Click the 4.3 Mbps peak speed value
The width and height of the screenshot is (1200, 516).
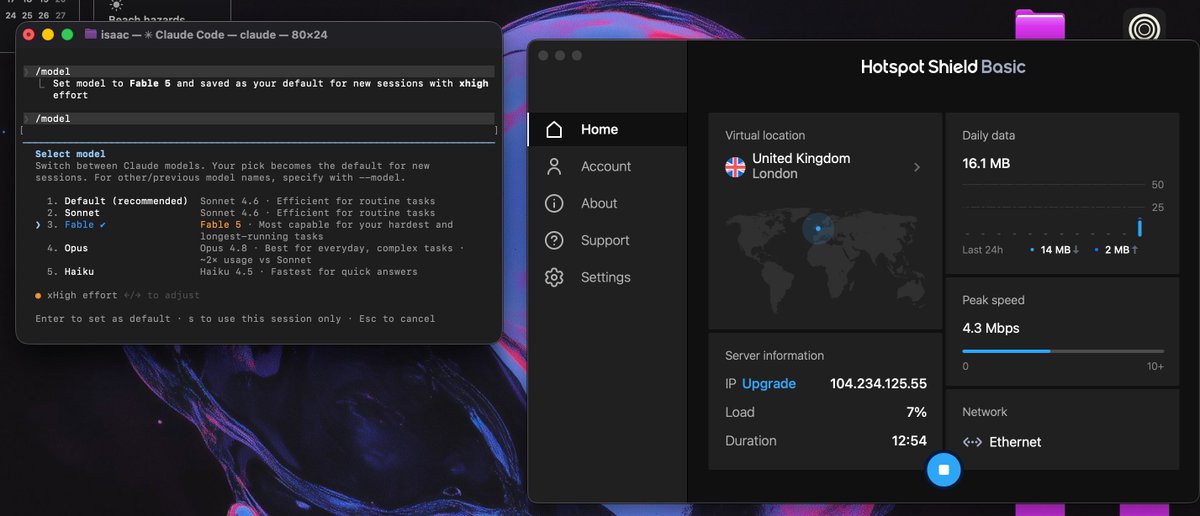(x=991, y=328)
